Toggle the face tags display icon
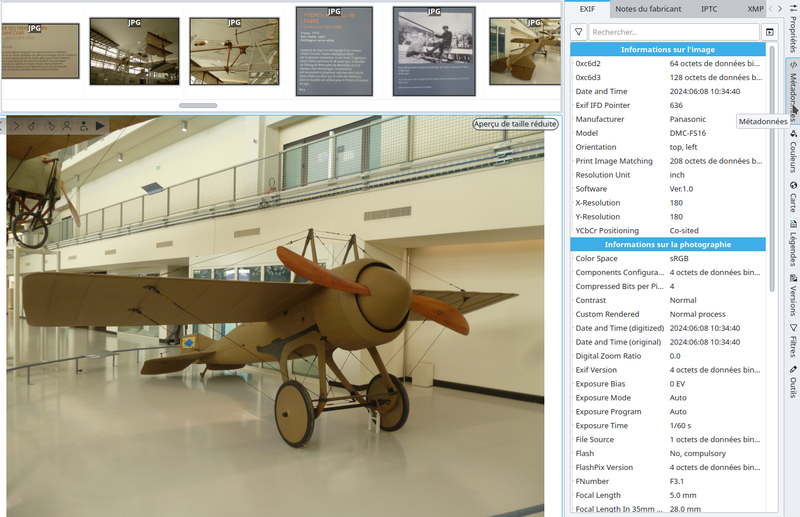Image resolution: width=800 pixels, height=517 pixels. coord(67,125)
